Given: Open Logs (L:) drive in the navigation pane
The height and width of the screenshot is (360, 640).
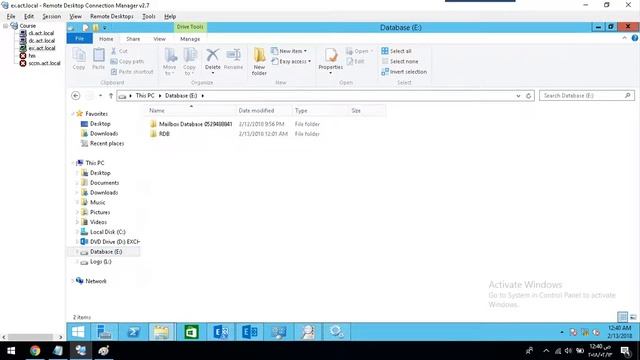Looking at the screenshot, I should [x=100, y=262].
